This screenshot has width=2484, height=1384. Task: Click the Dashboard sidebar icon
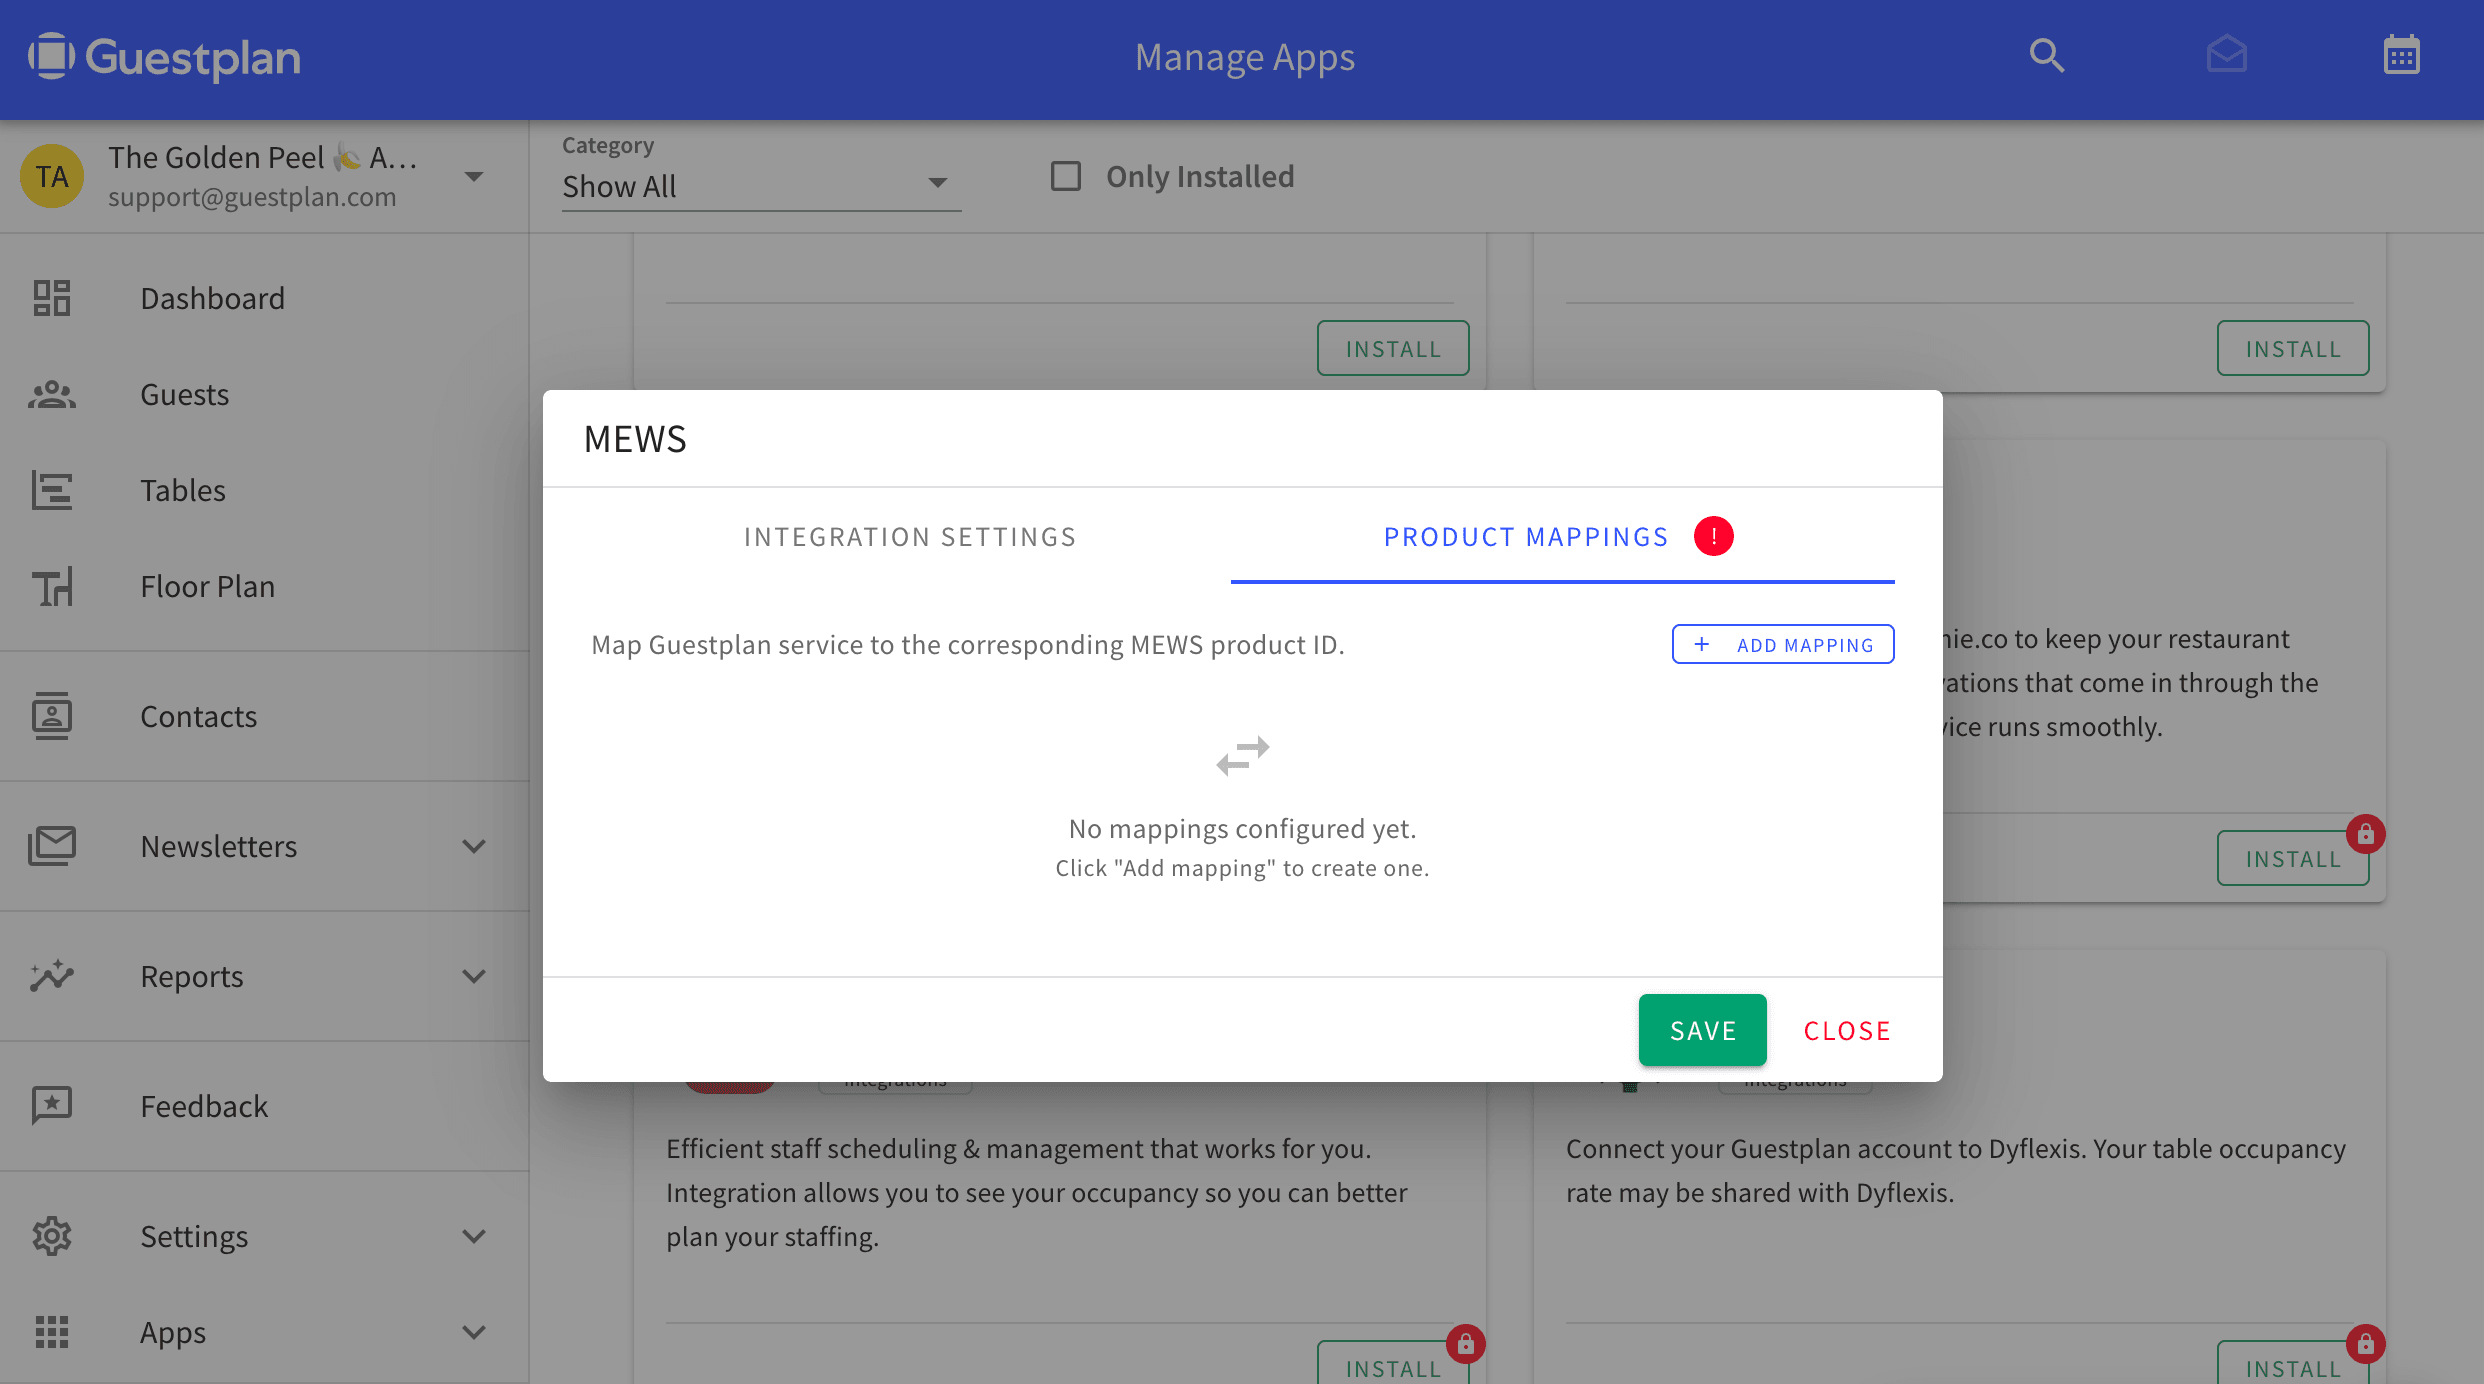[52, 298]
